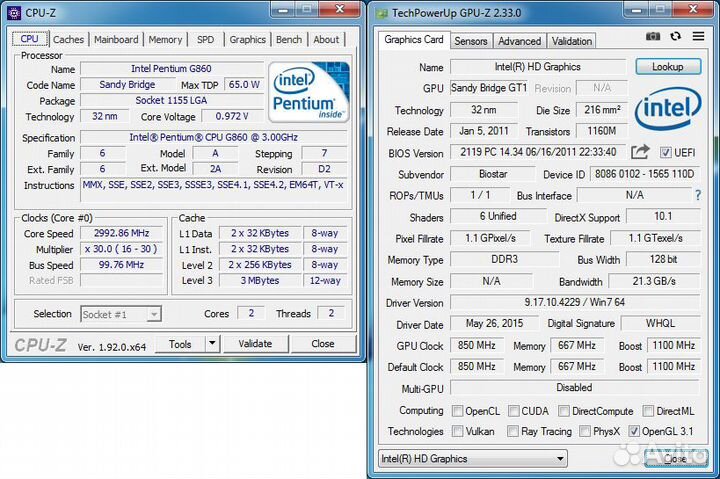Click the Digital Signature WHQL value
The image size is (720, 479).
(661, 323)
